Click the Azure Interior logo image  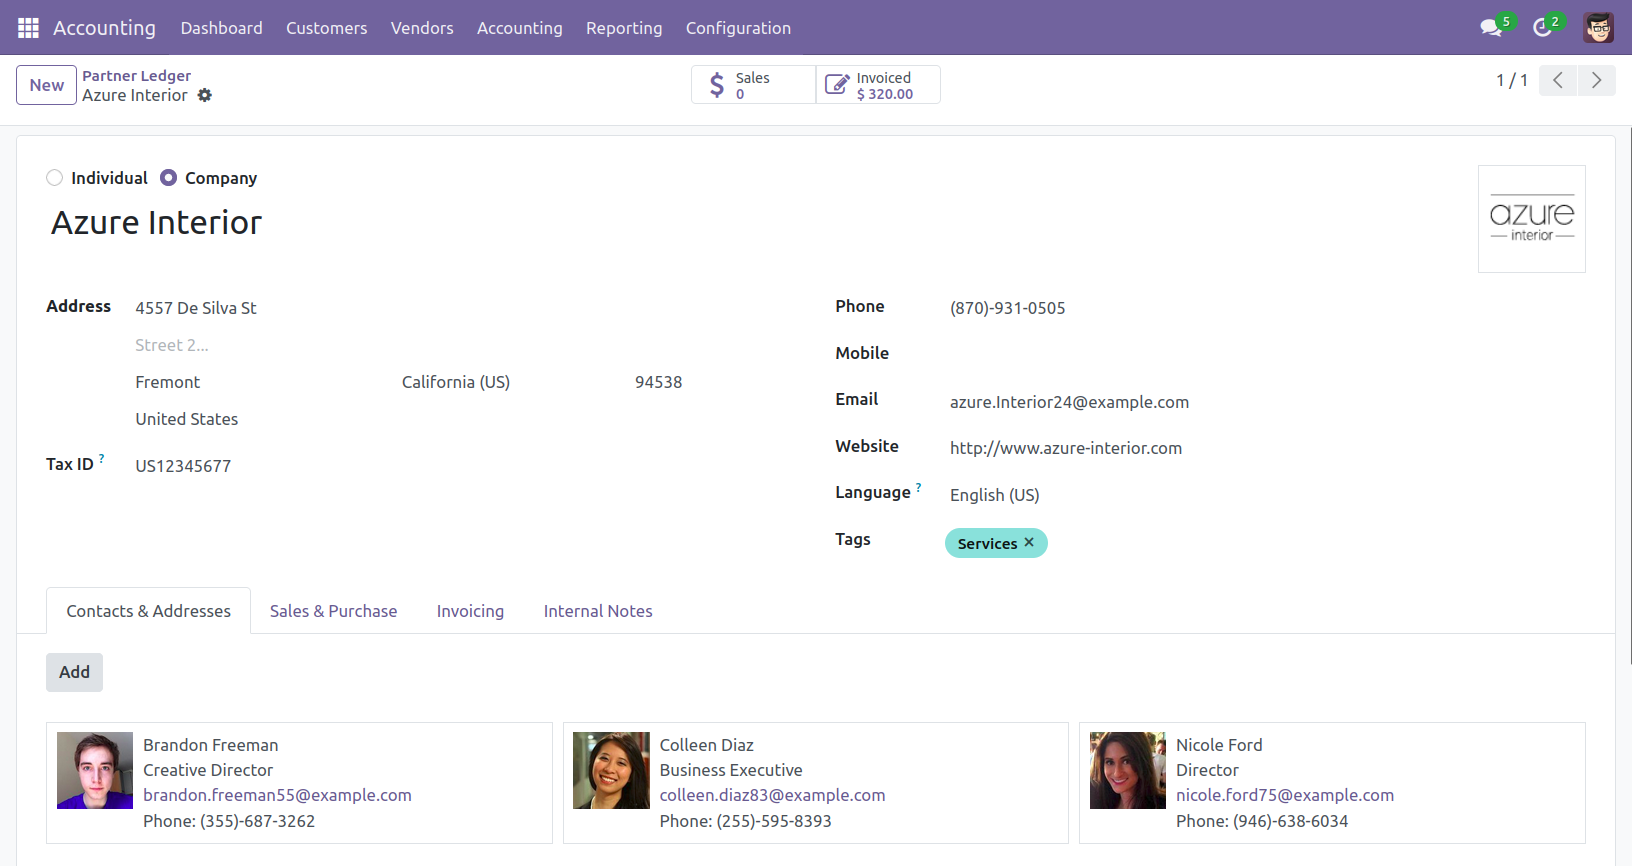click(x=1531, y=219)
